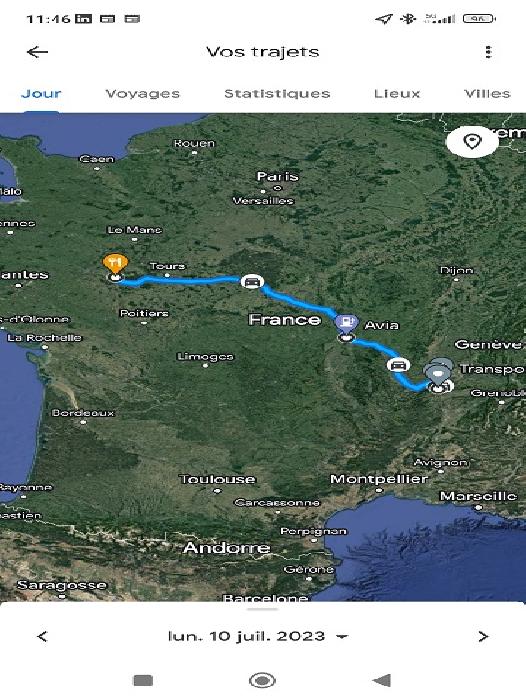Viewport: 526px width, 700px height.
Task: Switch to the Voyages tab
Action: pos(142,94)
